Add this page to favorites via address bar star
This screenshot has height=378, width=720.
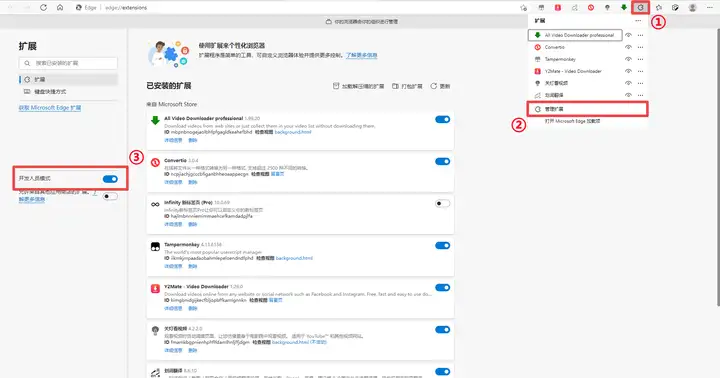click(523, 7)
